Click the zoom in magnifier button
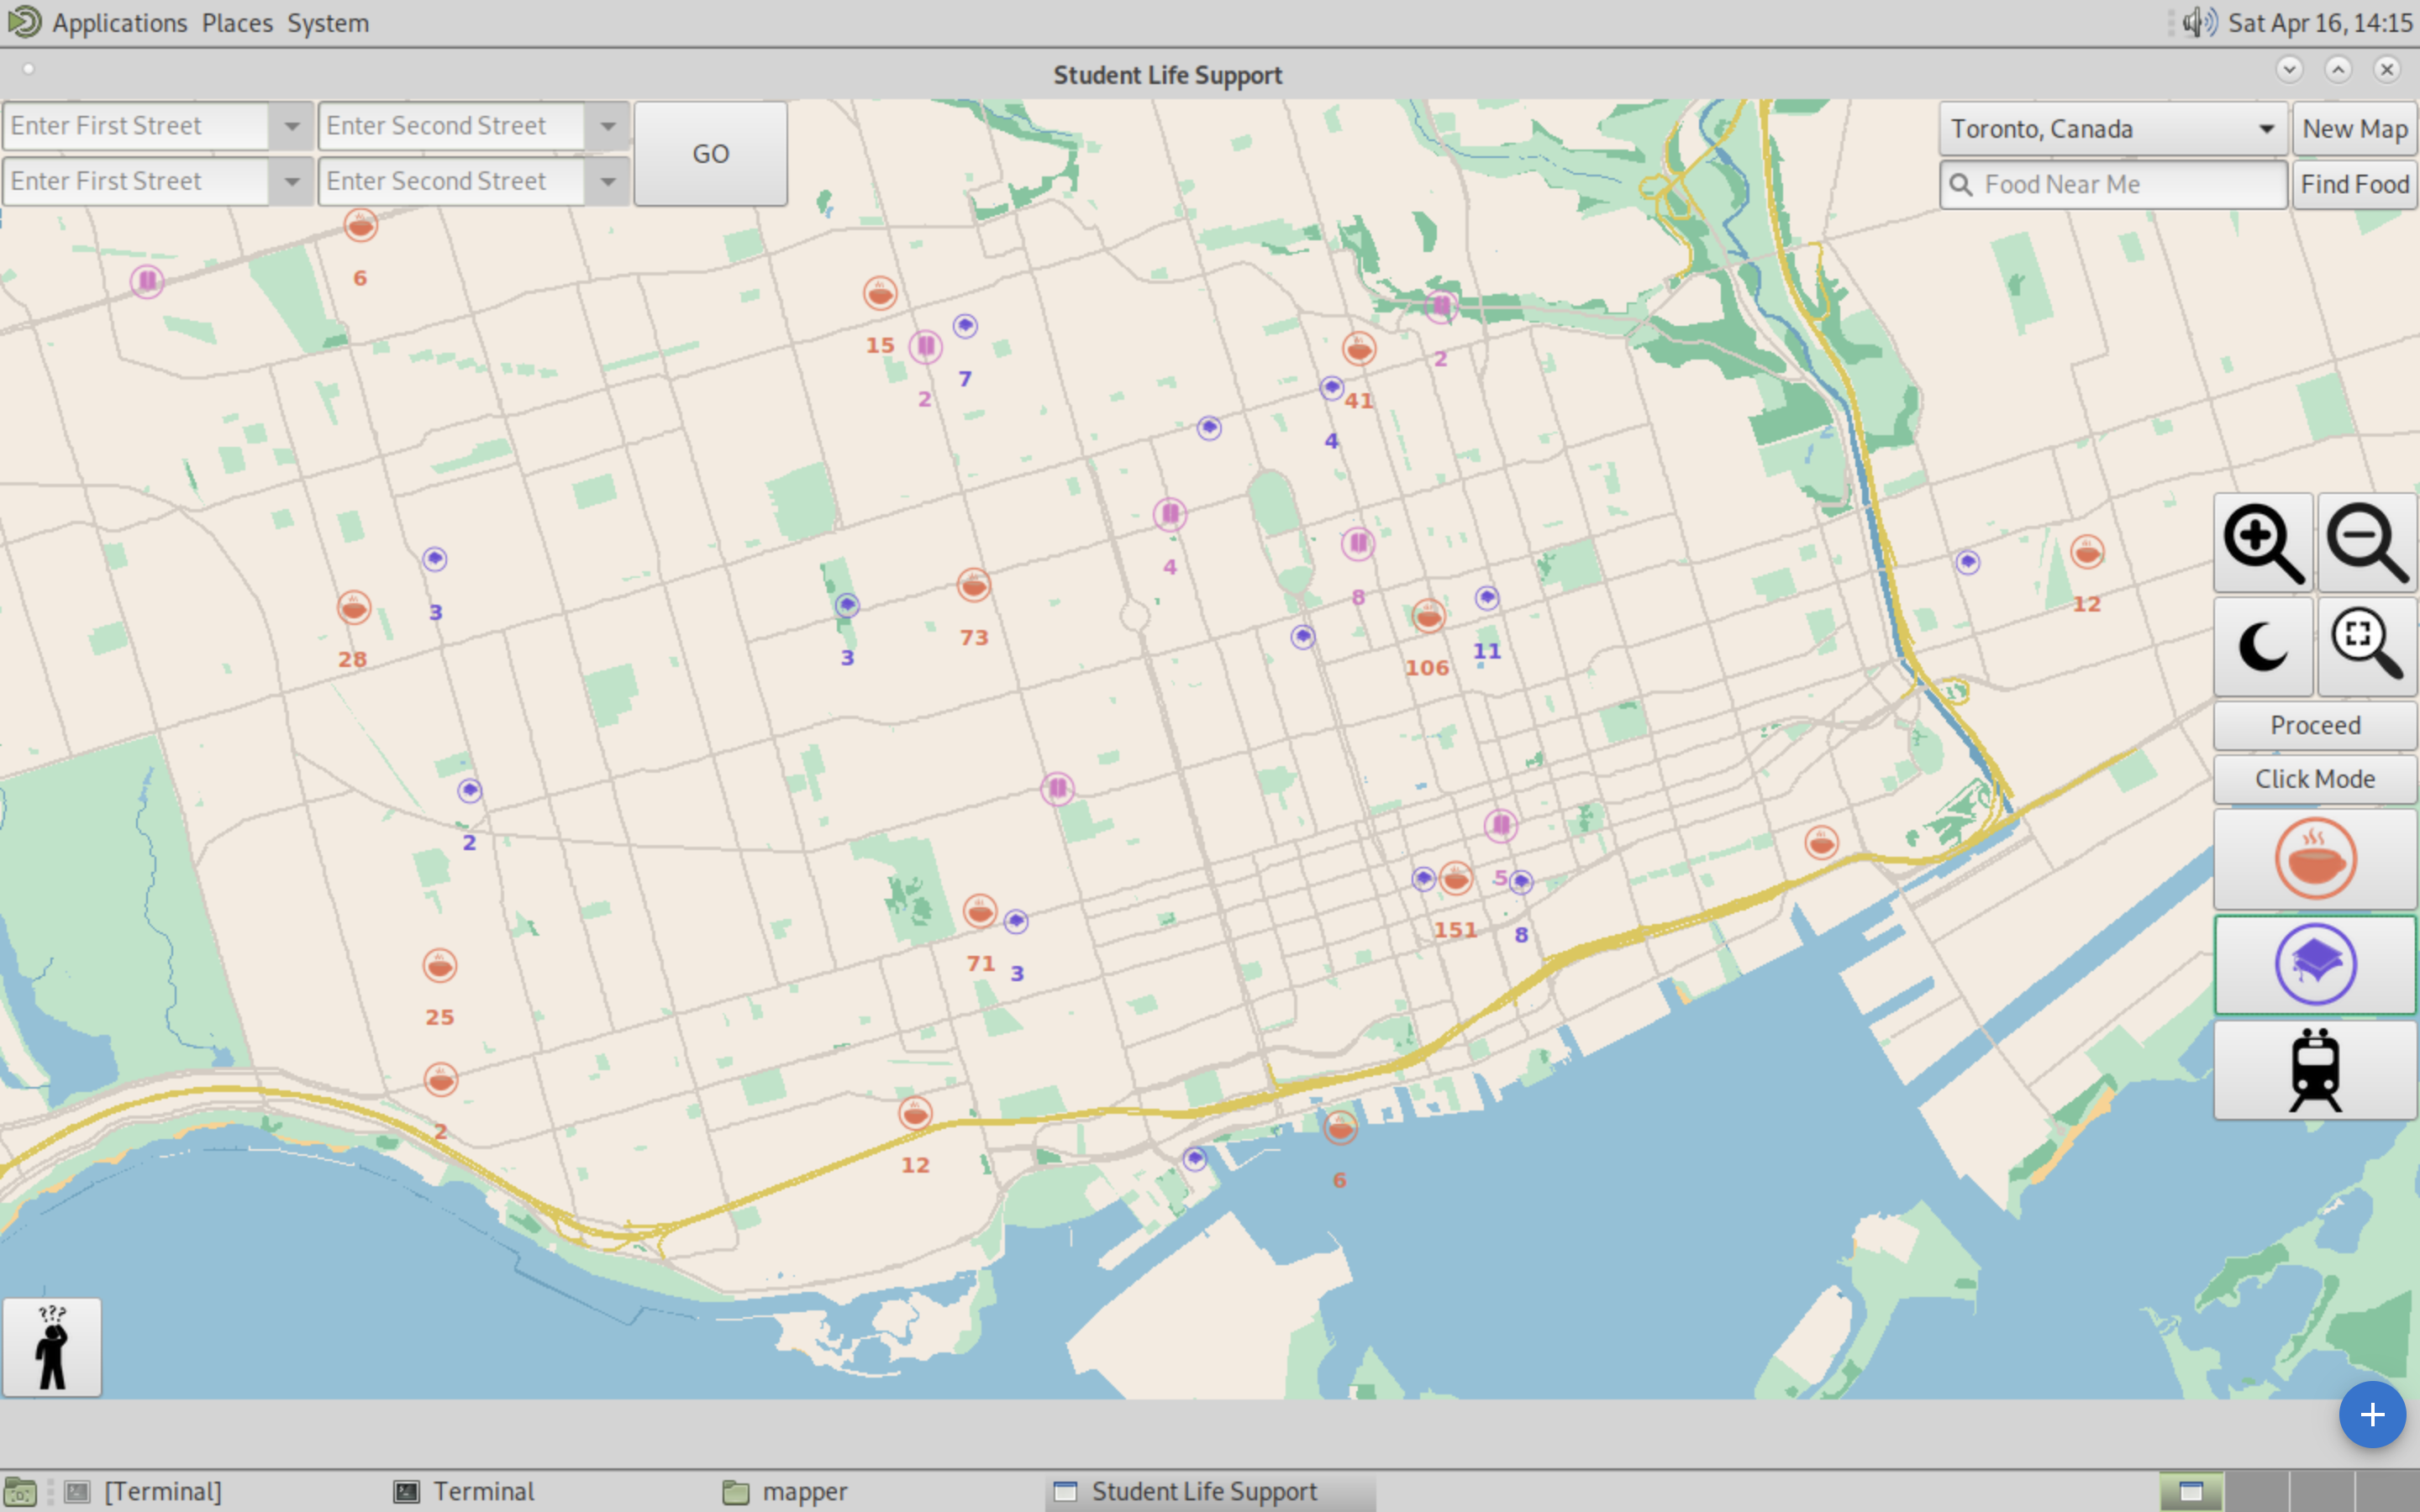Image resolution: width=2420 pixels, height=1512 pixels. (2263, 543)
